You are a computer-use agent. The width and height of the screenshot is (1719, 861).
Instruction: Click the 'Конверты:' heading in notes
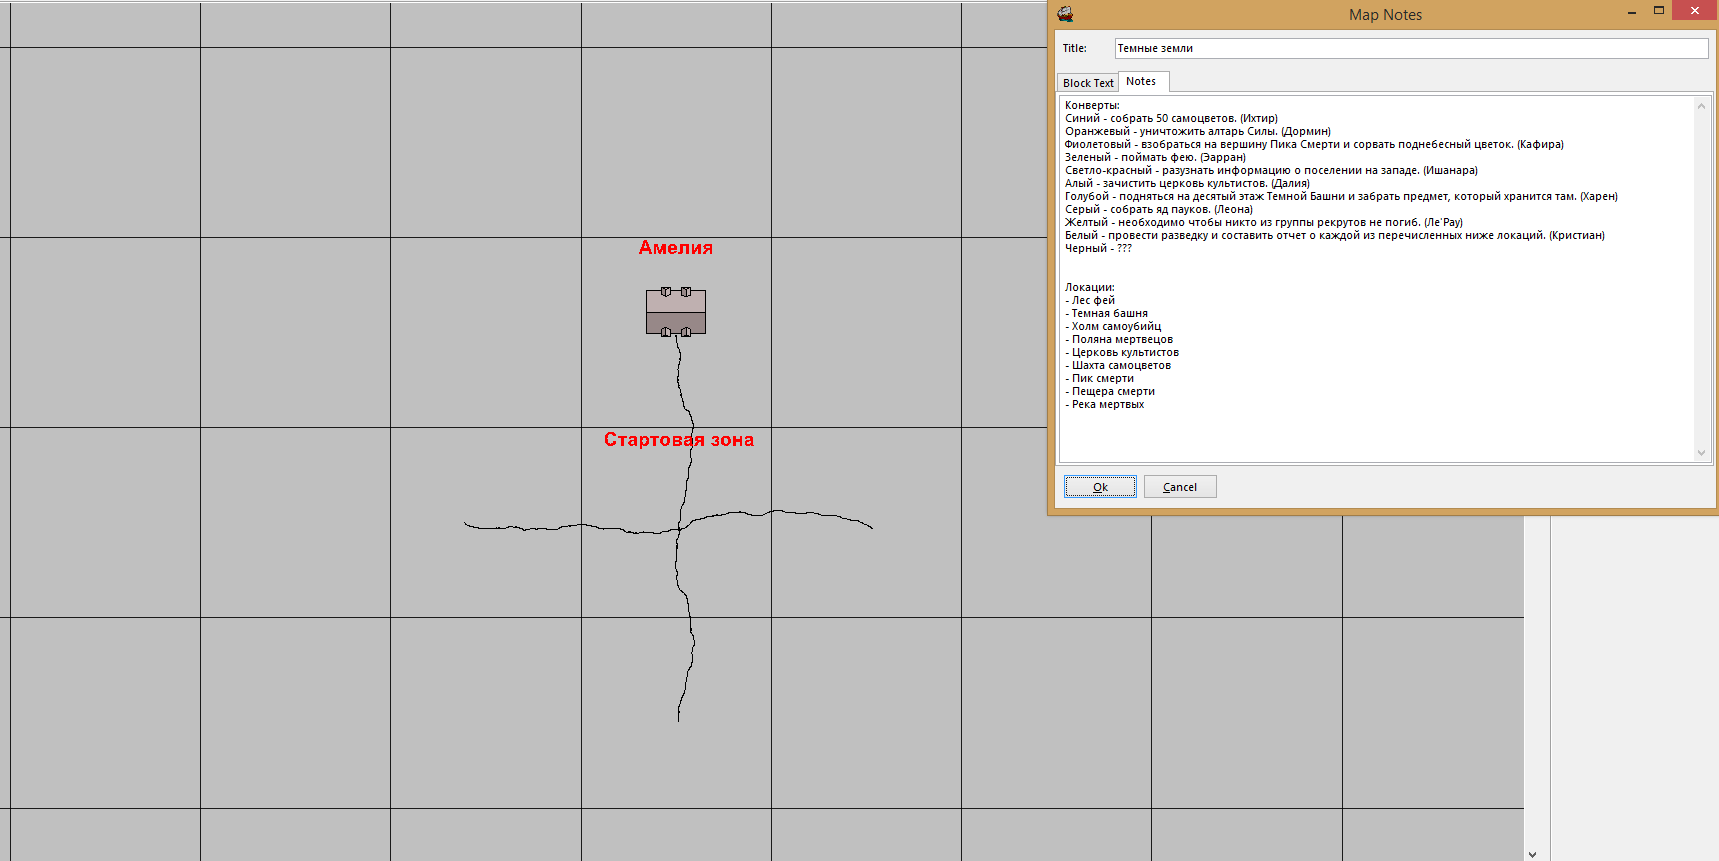[x=1092, y=105]
